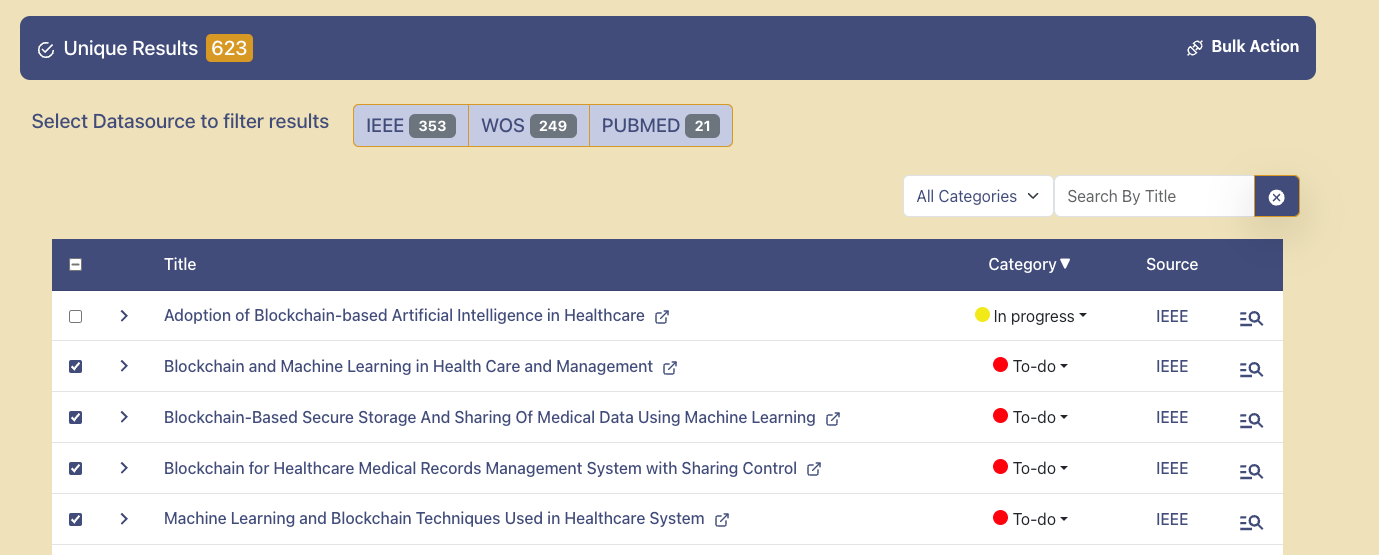Open details search icon for Medical Records Management row

point(1251,471)
